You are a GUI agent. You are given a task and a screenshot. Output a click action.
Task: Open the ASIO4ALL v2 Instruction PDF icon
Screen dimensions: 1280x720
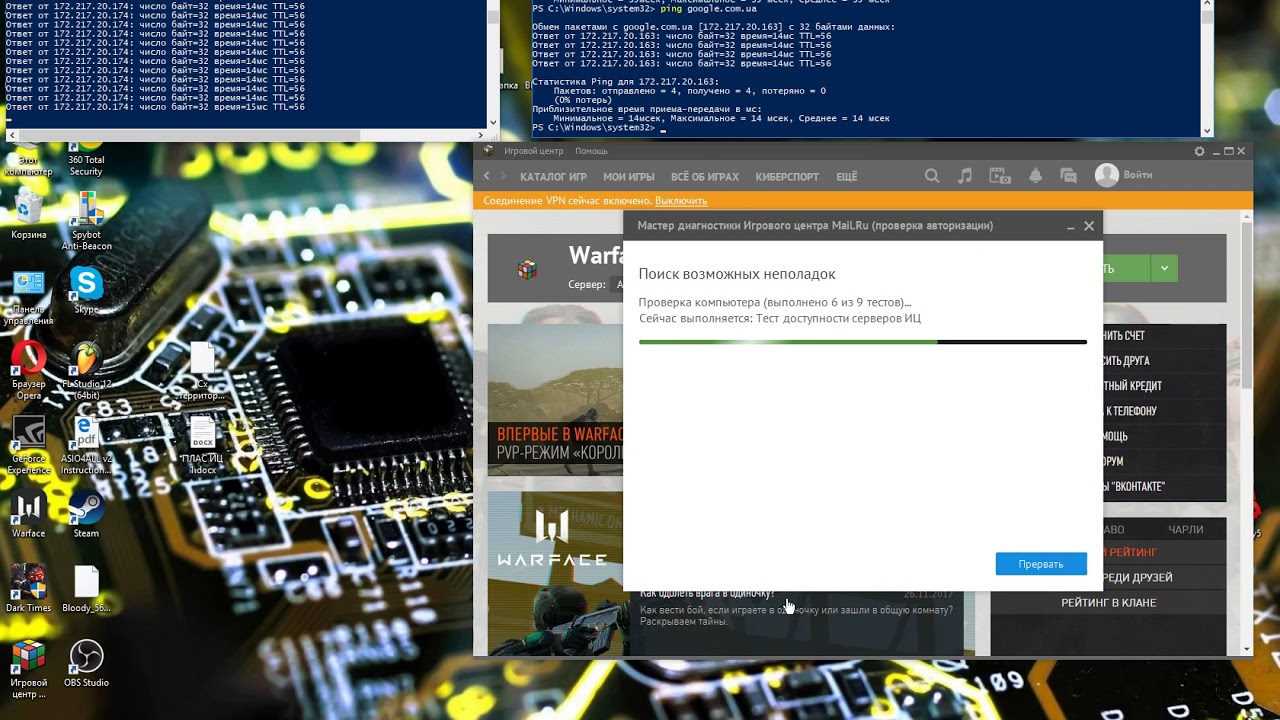(x=86, y=445)
